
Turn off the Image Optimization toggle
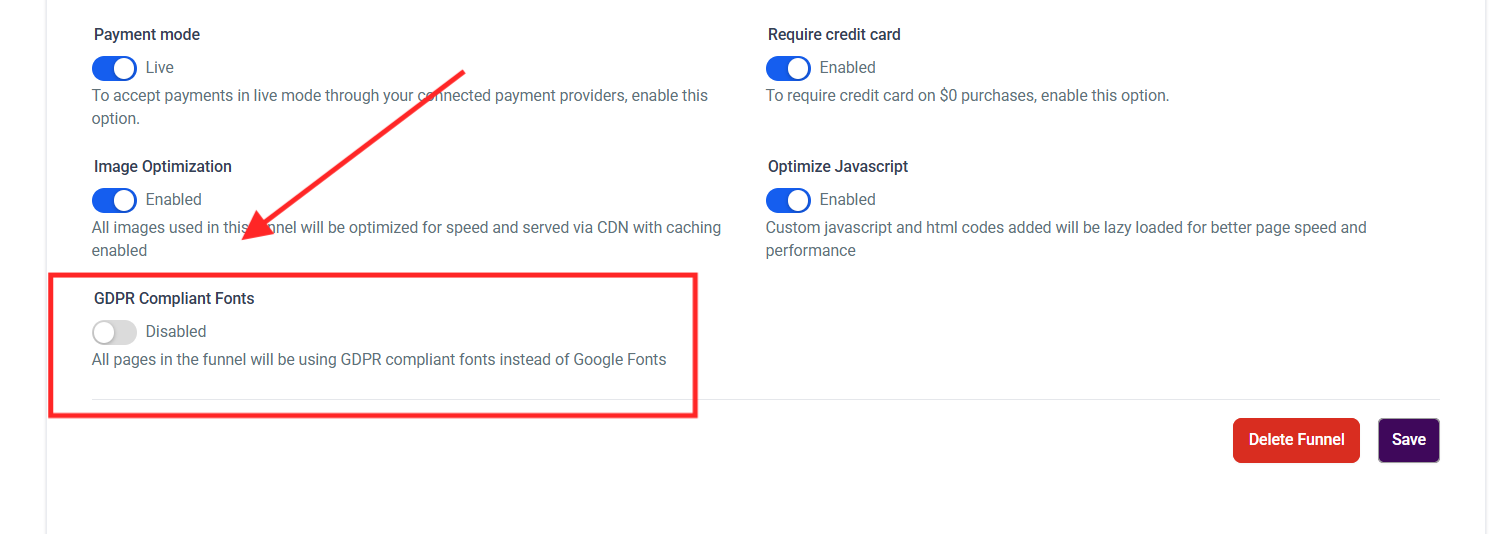point(114,200)
